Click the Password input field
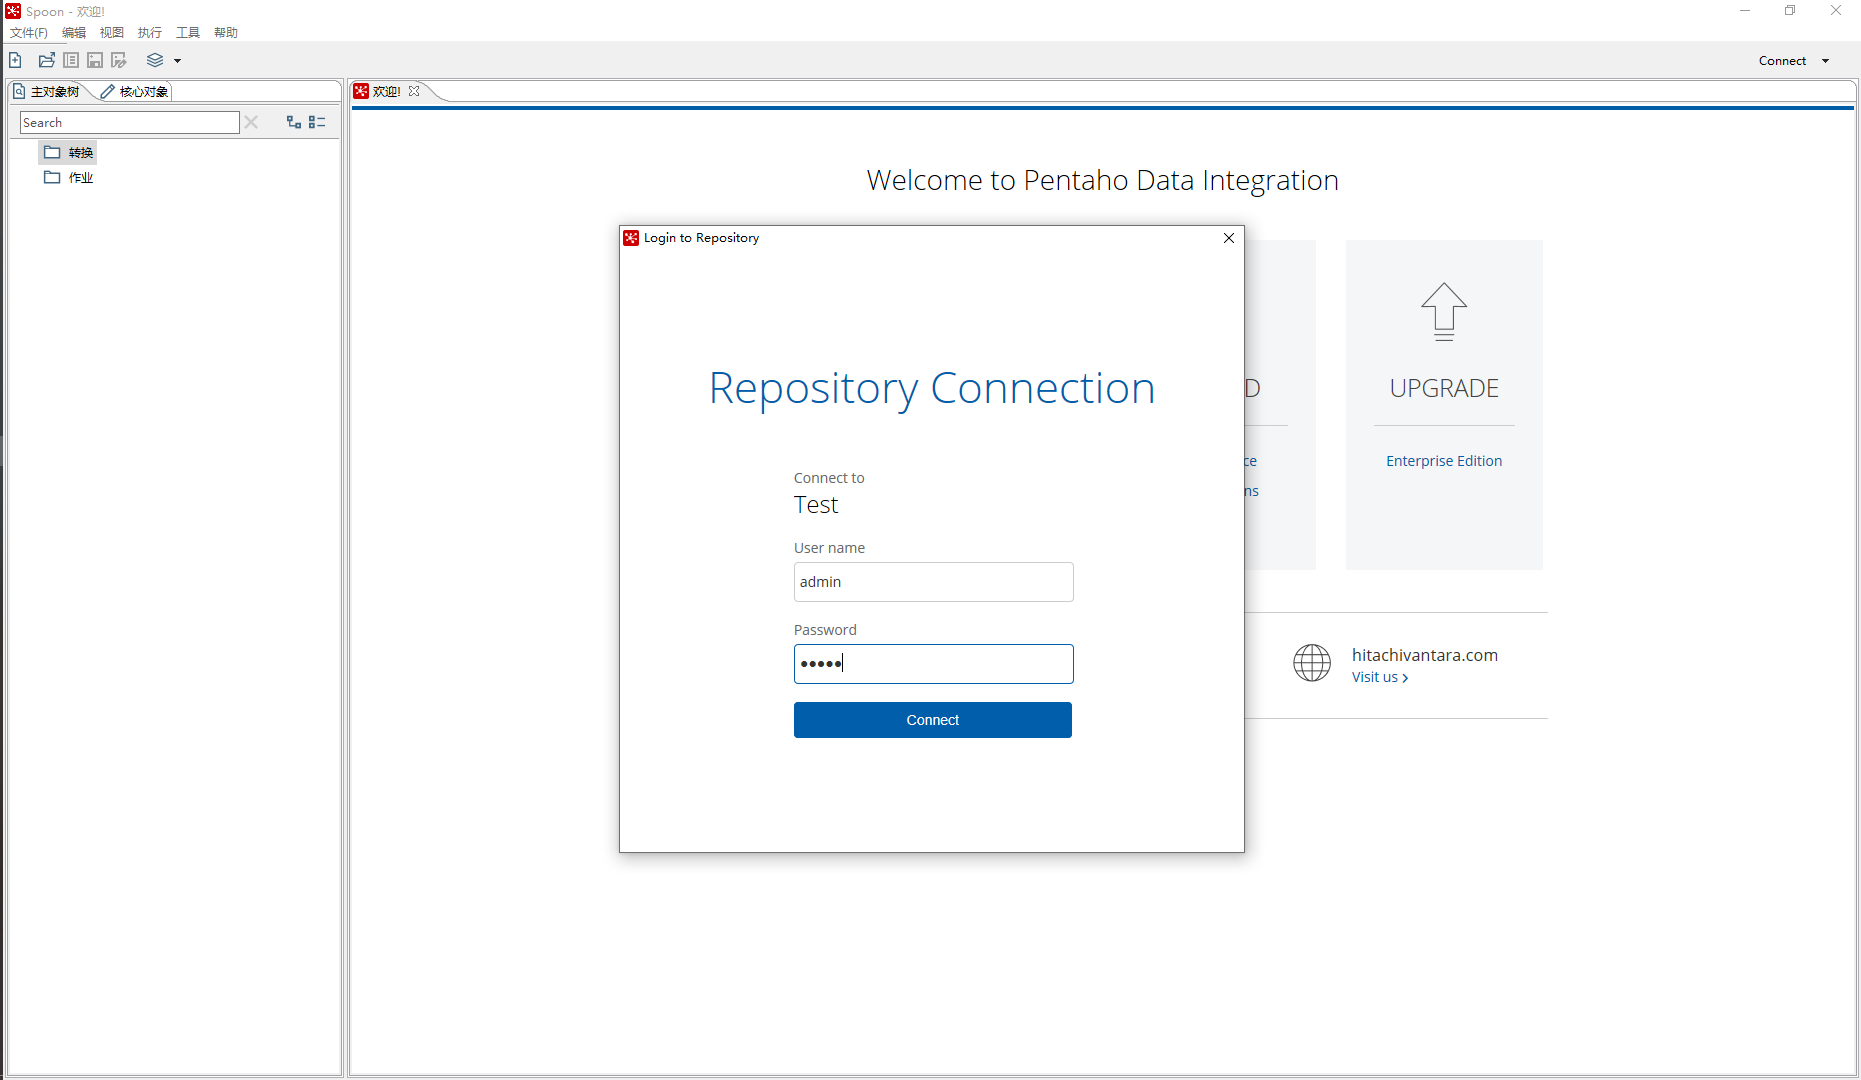1861x1080 pixels. coord(934,664)
